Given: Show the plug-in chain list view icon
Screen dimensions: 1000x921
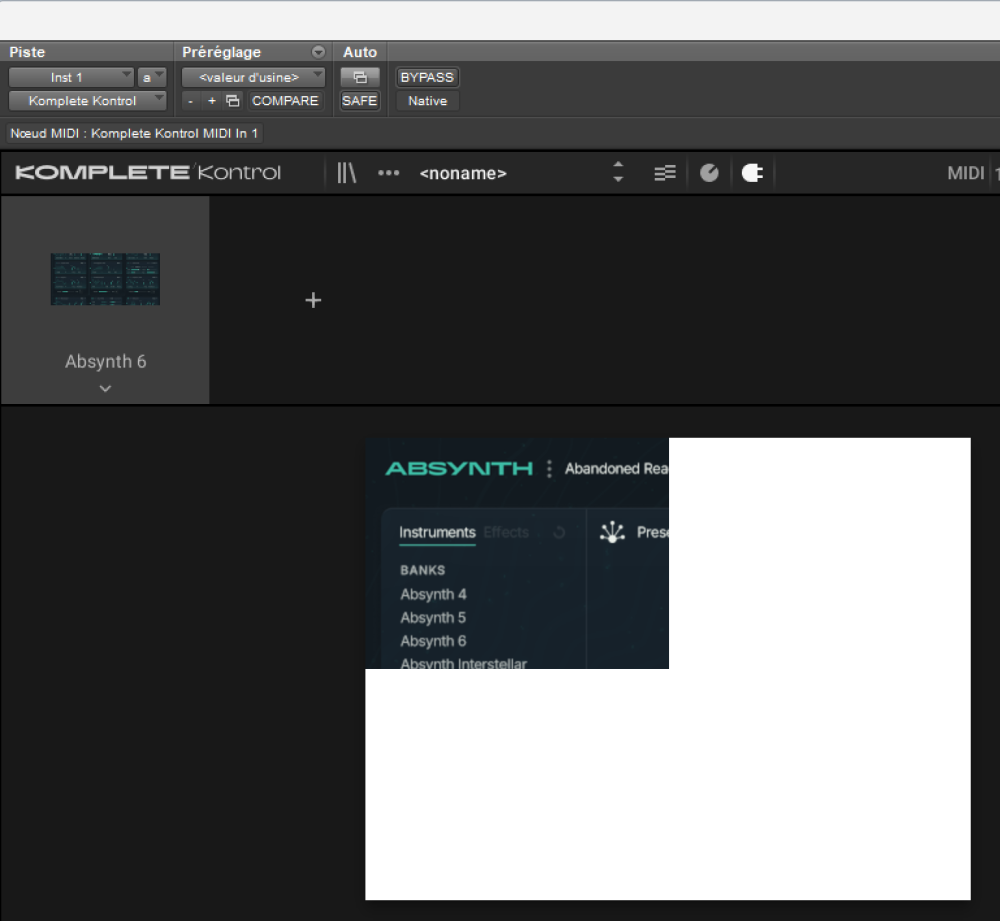Looking at the screenshot, I should [x=665, y=173].
